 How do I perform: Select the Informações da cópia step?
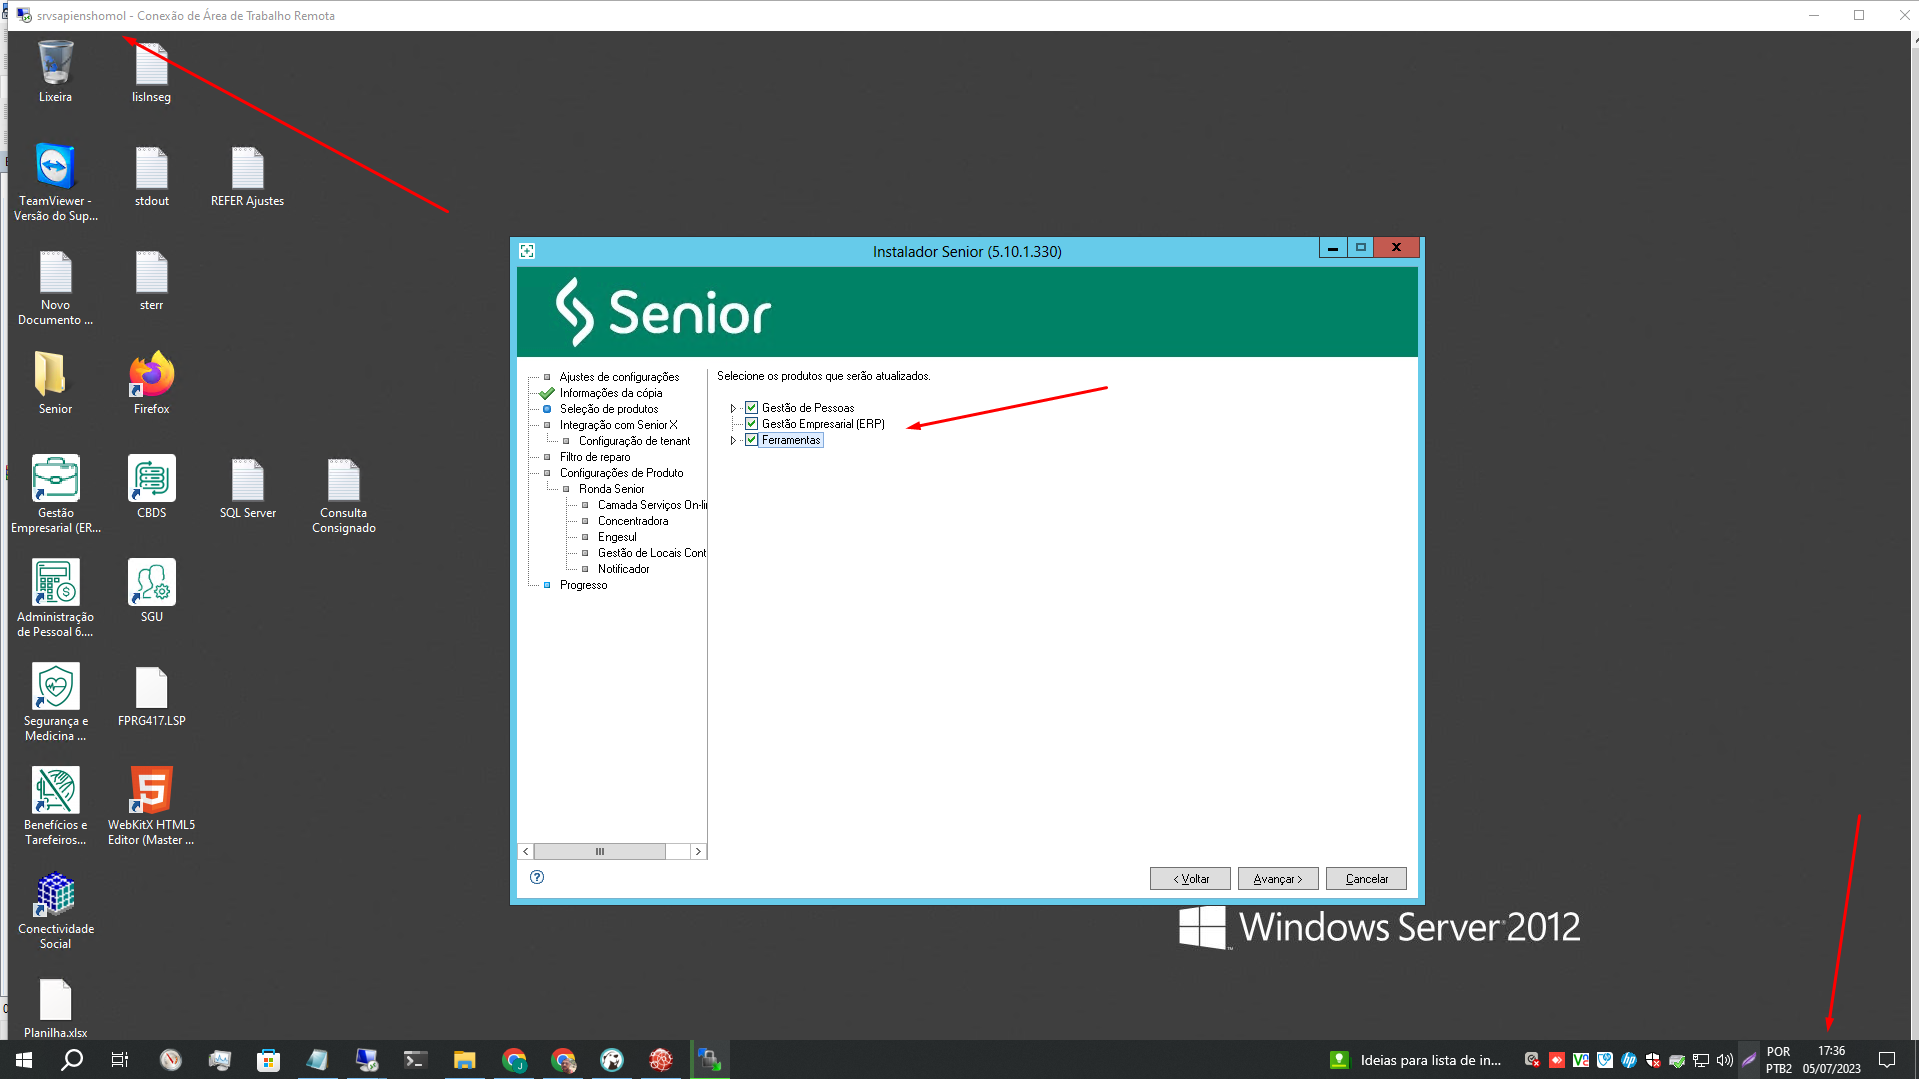pyautogui.click(x=610, y=393)
